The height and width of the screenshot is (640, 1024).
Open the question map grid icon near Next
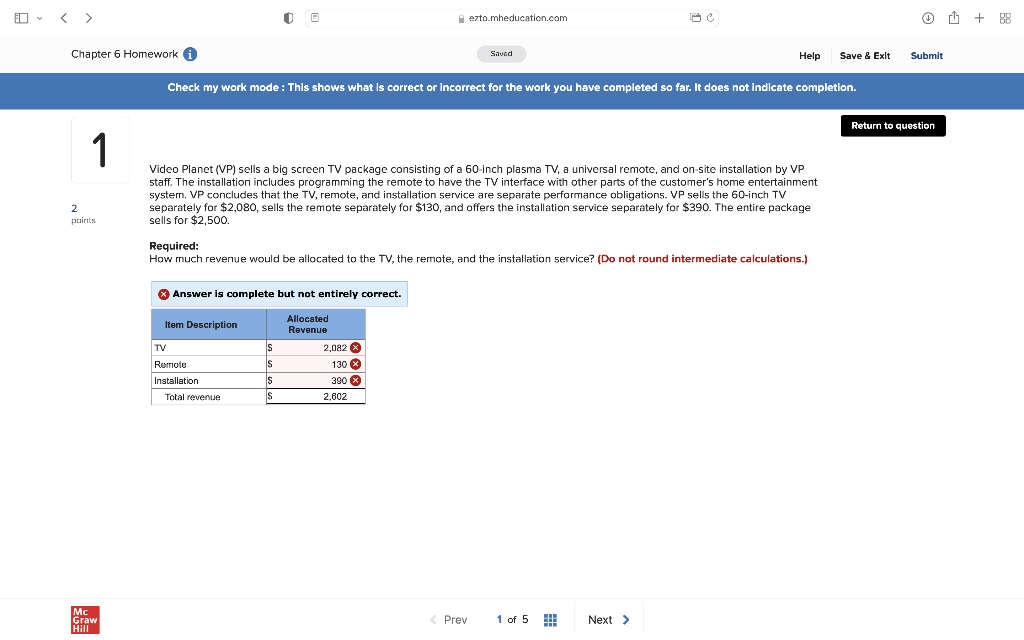tap(550, 619)
